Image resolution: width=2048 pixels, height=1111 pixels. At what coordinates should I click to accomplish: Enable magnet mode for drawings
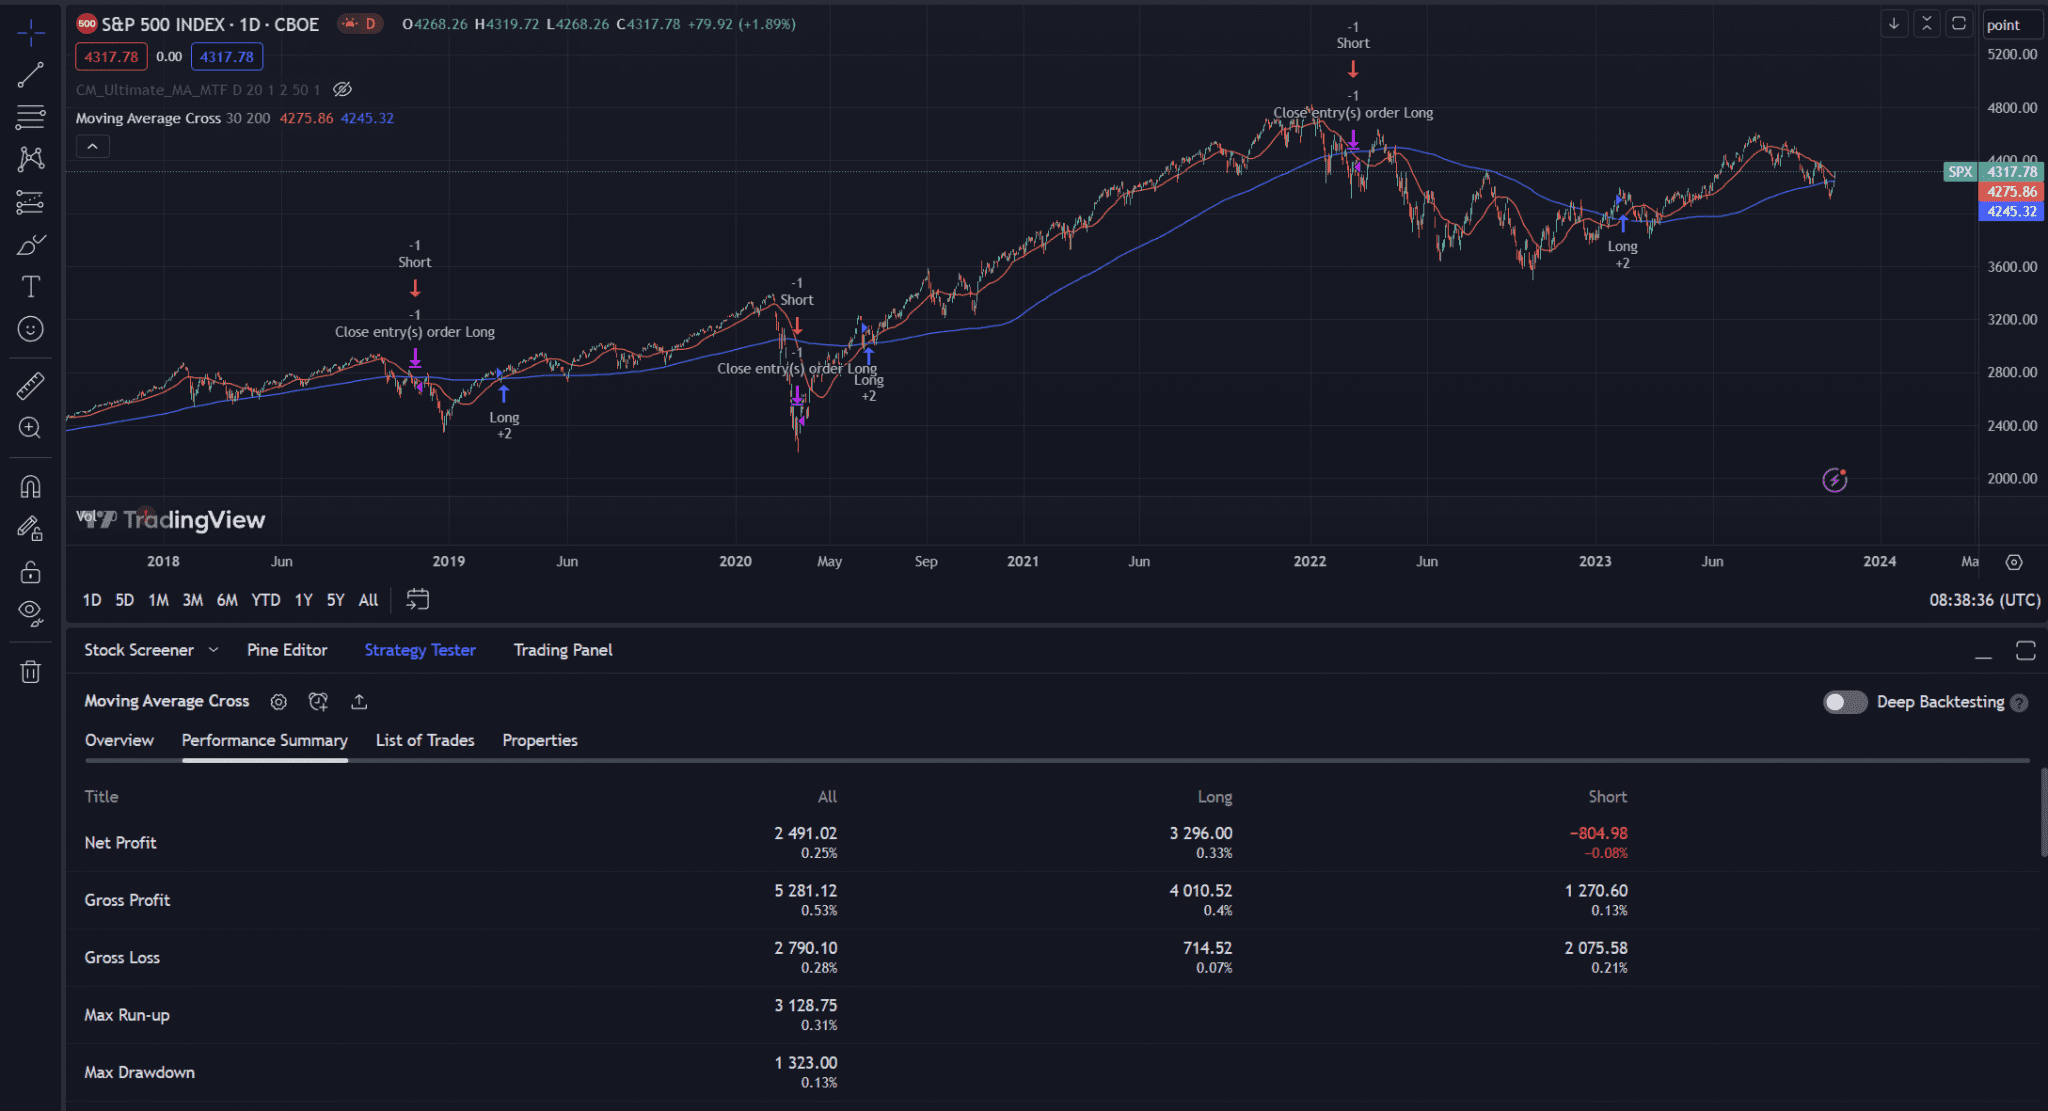click(x=30, y=486)
